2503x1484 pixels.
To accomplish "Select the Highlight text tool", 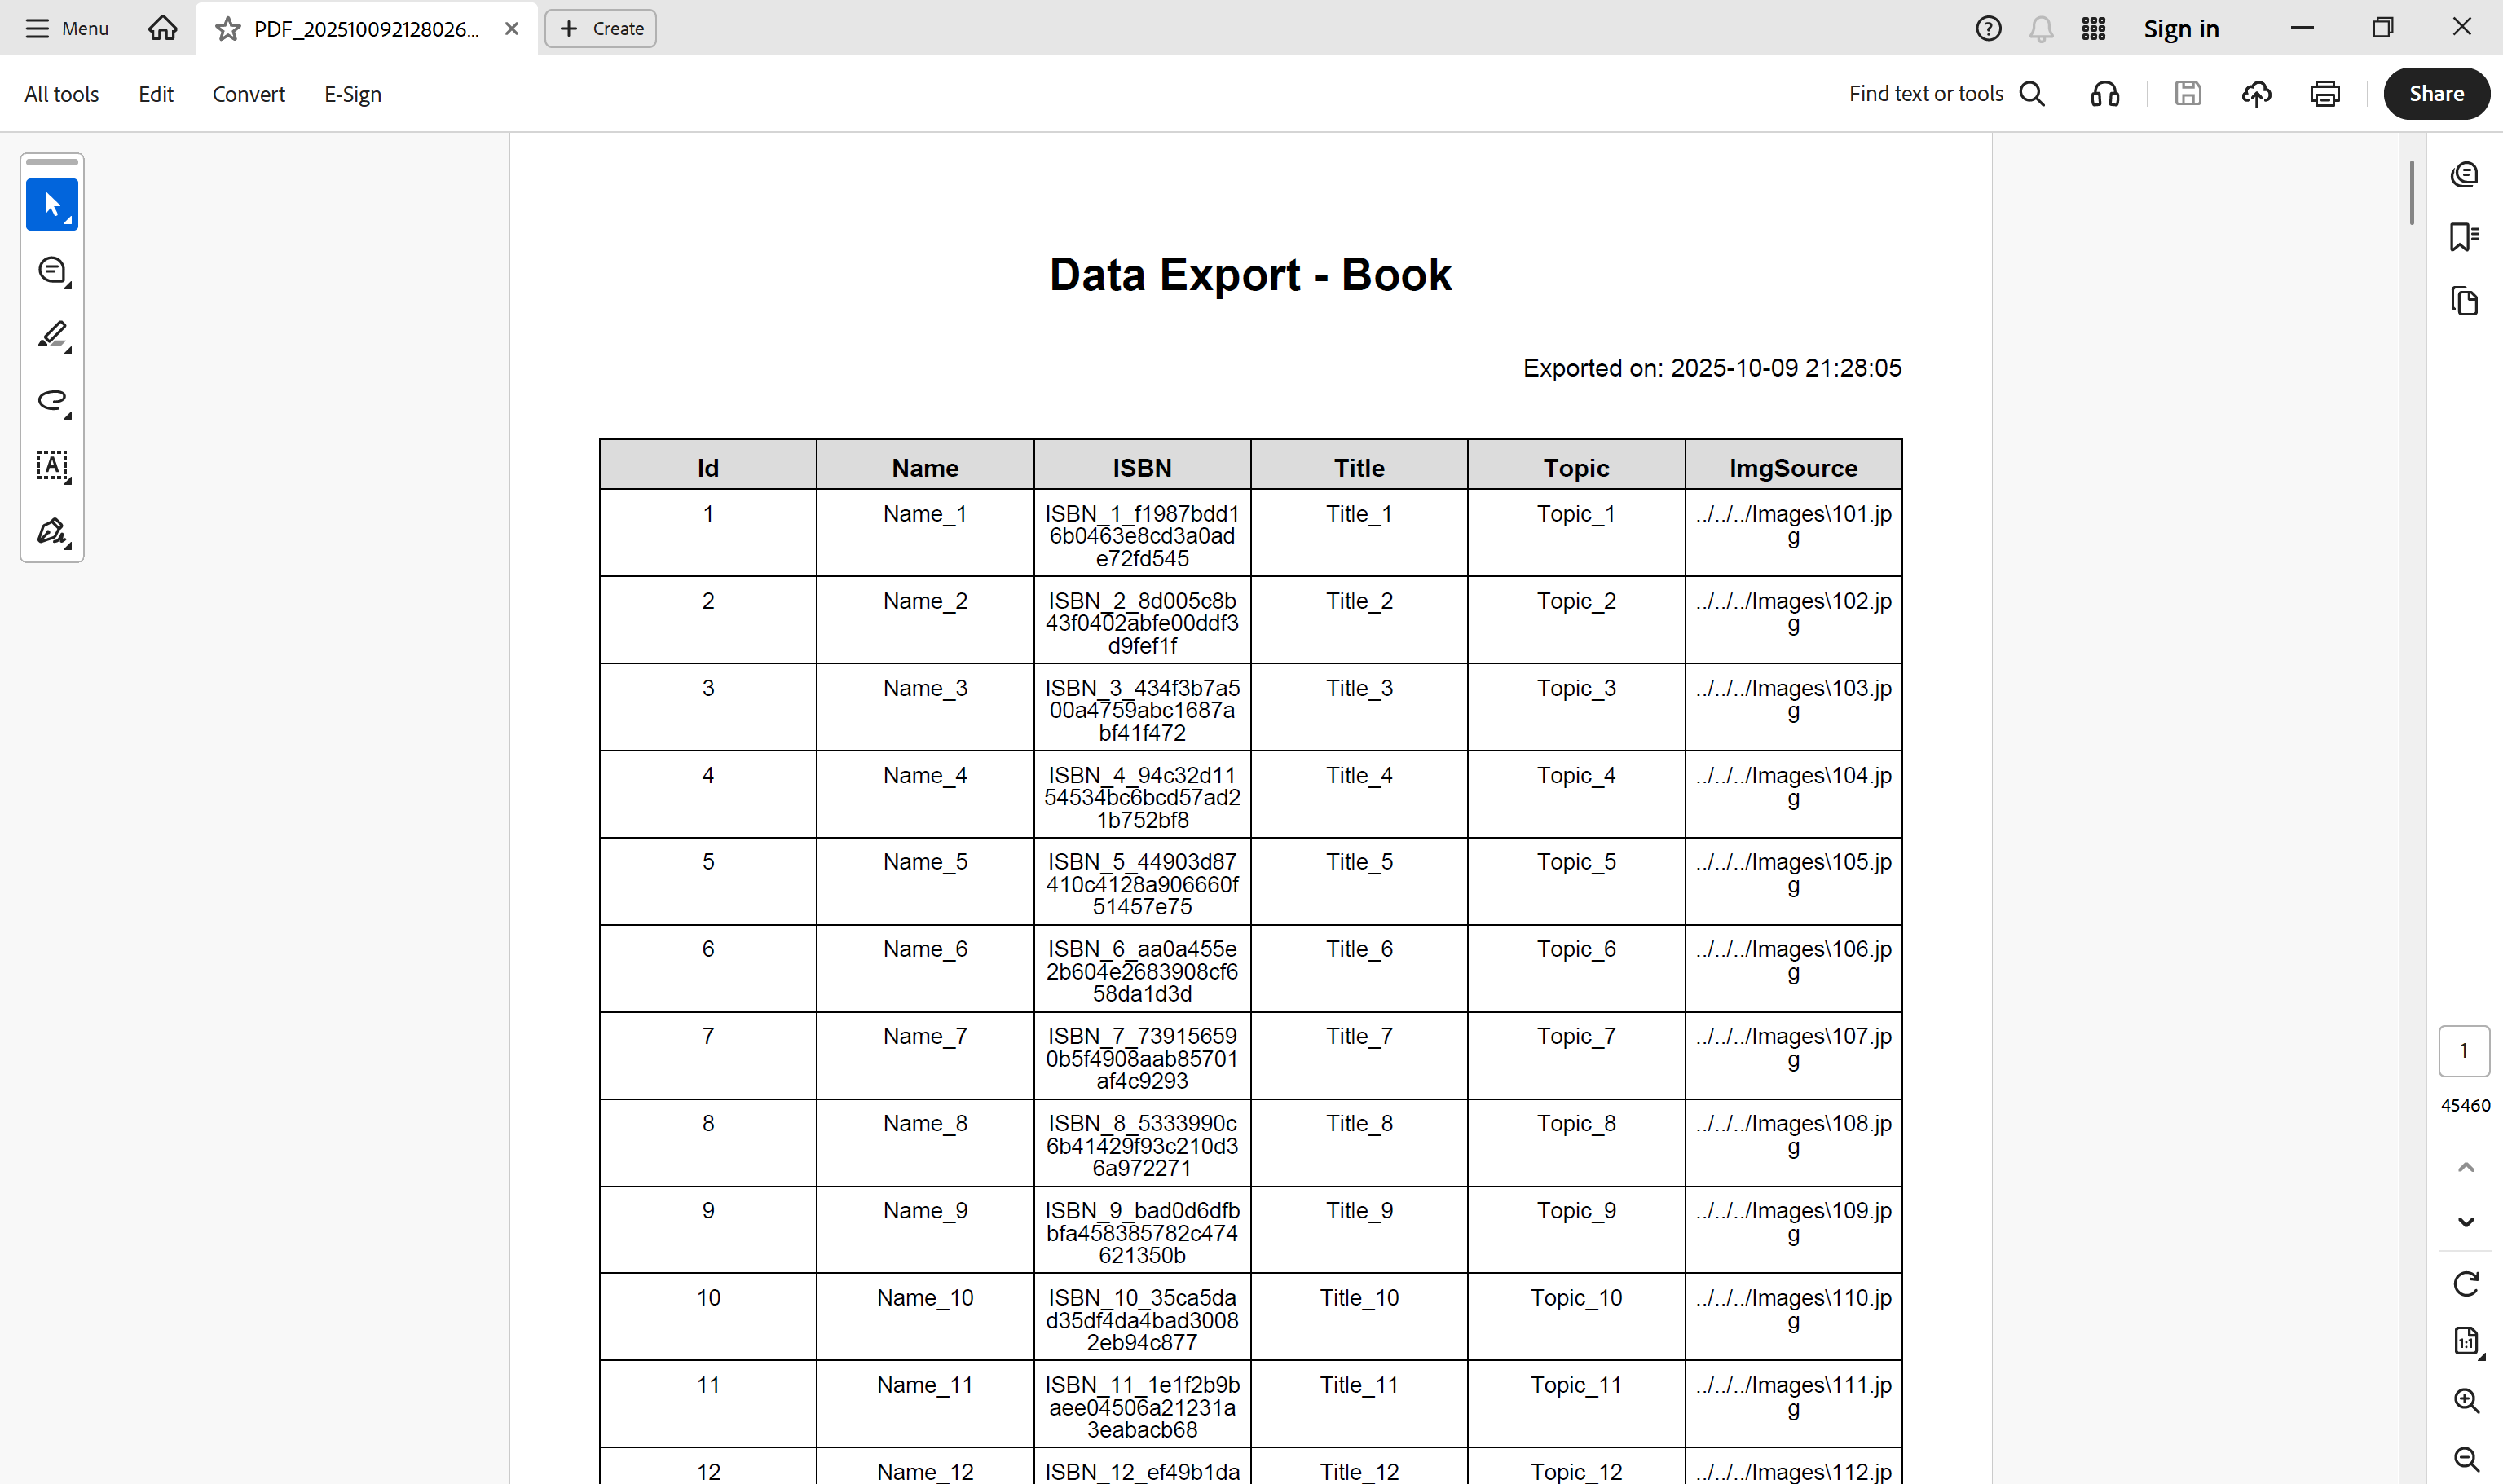I will 52,335.
